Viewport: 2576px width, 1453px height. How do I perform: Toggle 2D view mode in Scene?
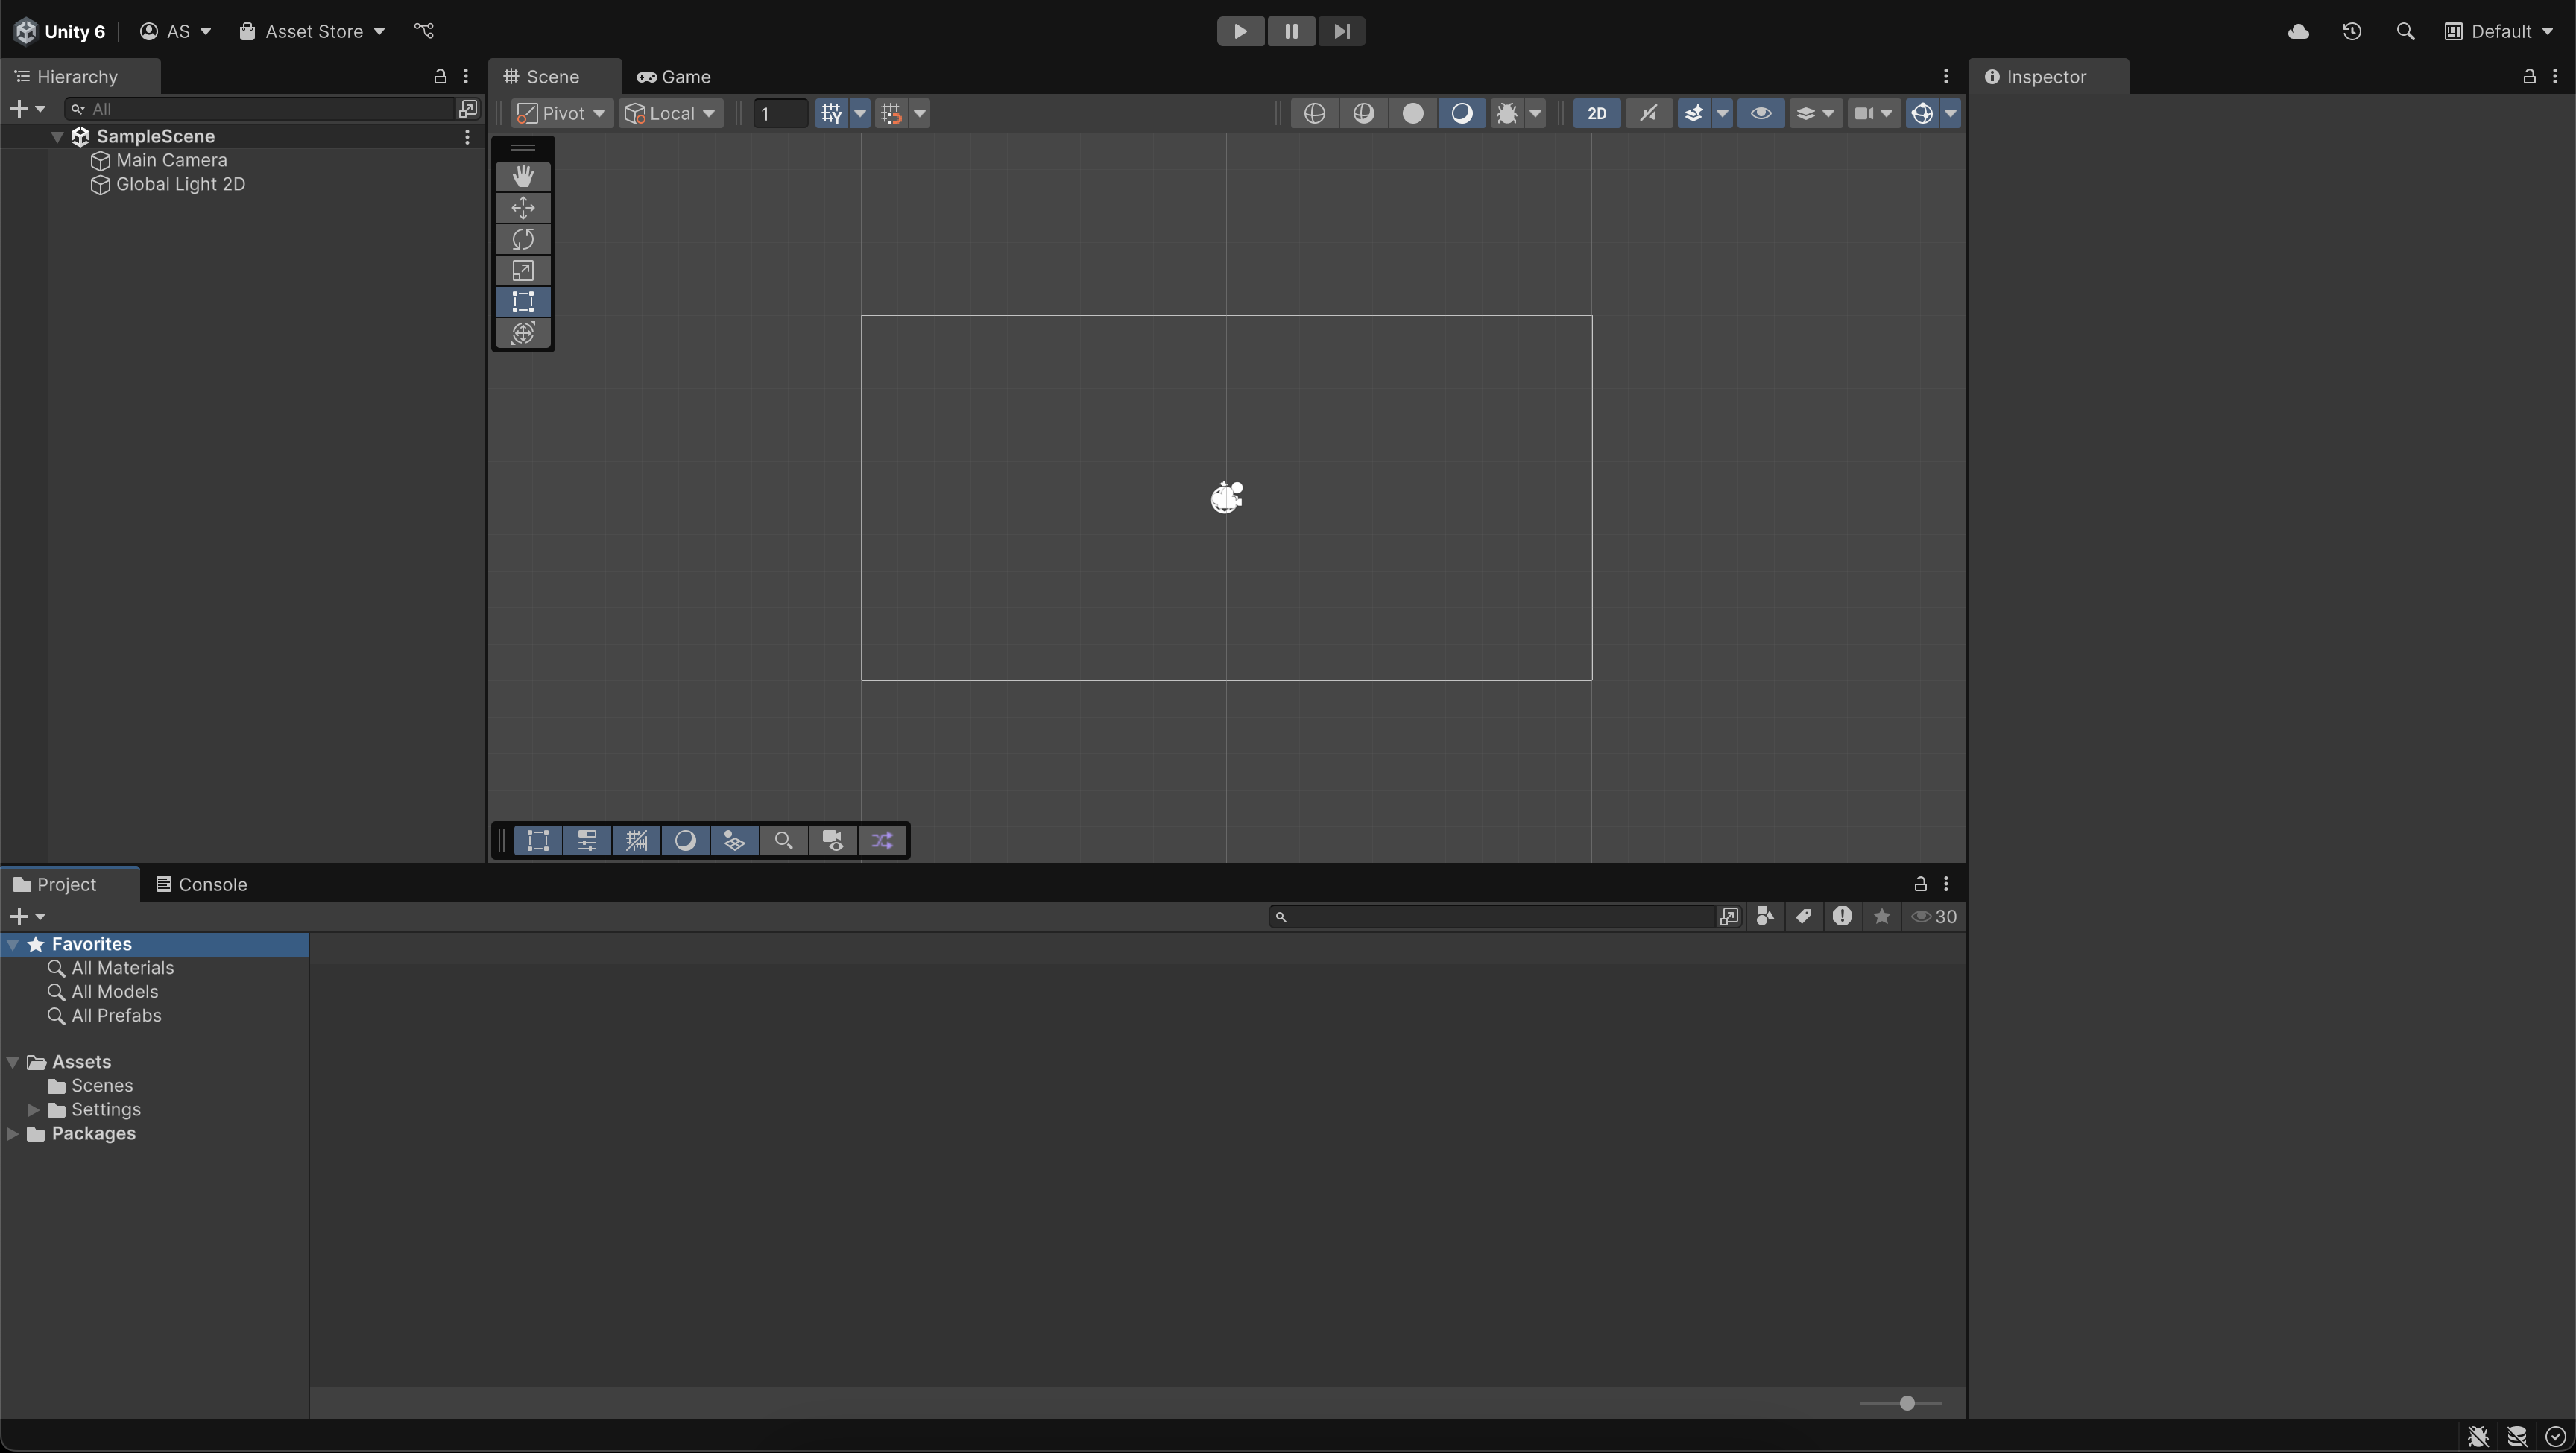pos(1596,113)
